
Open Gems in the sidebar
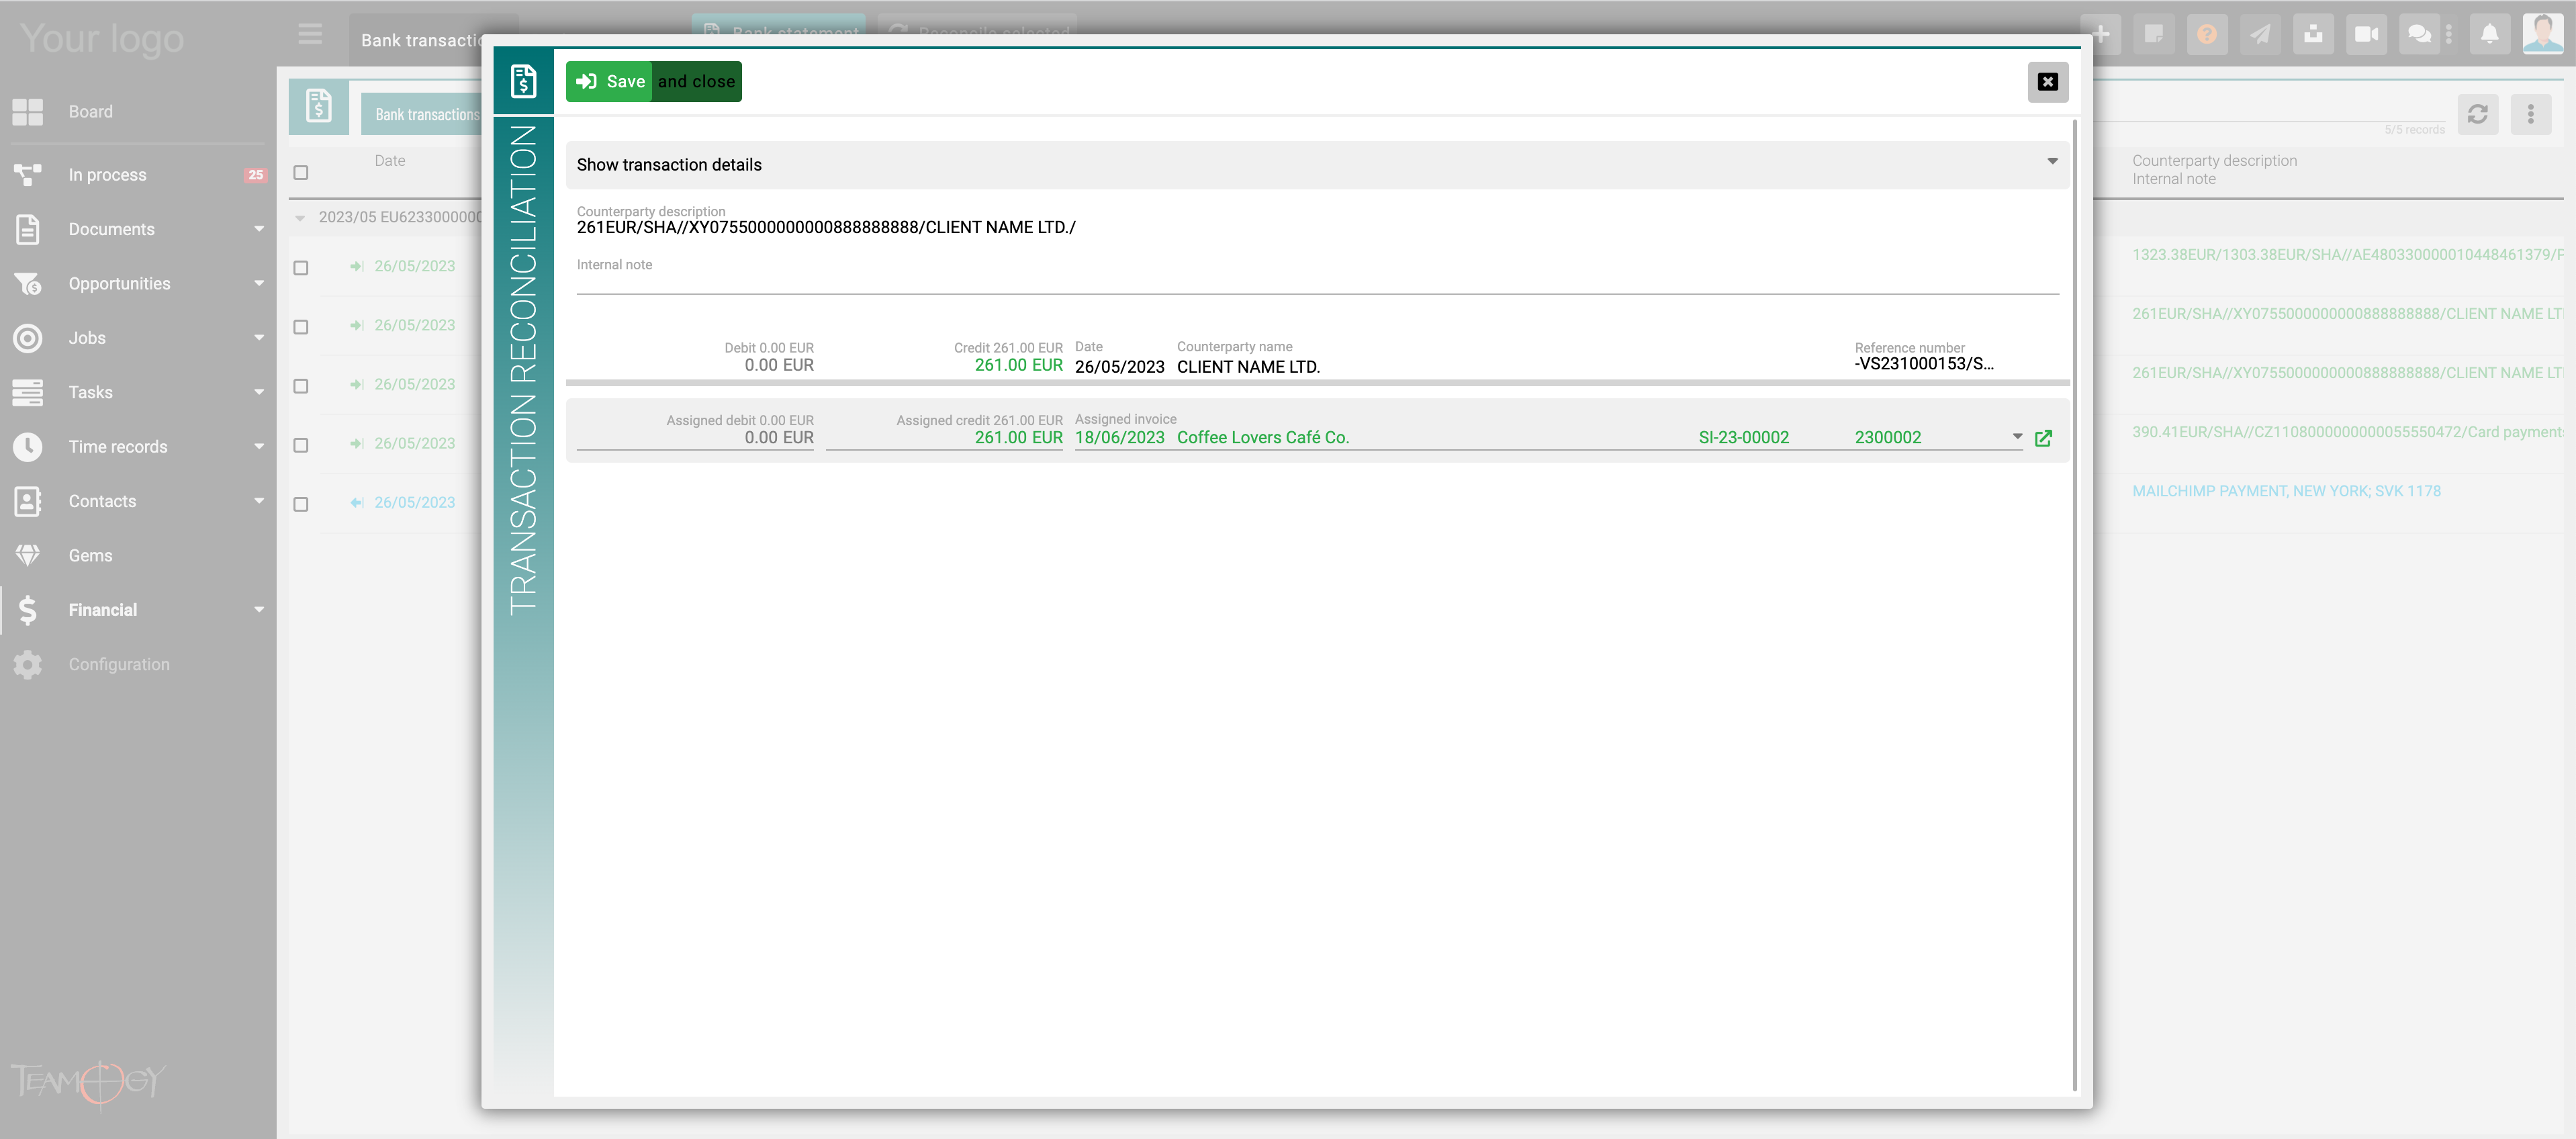coord(90,556)
